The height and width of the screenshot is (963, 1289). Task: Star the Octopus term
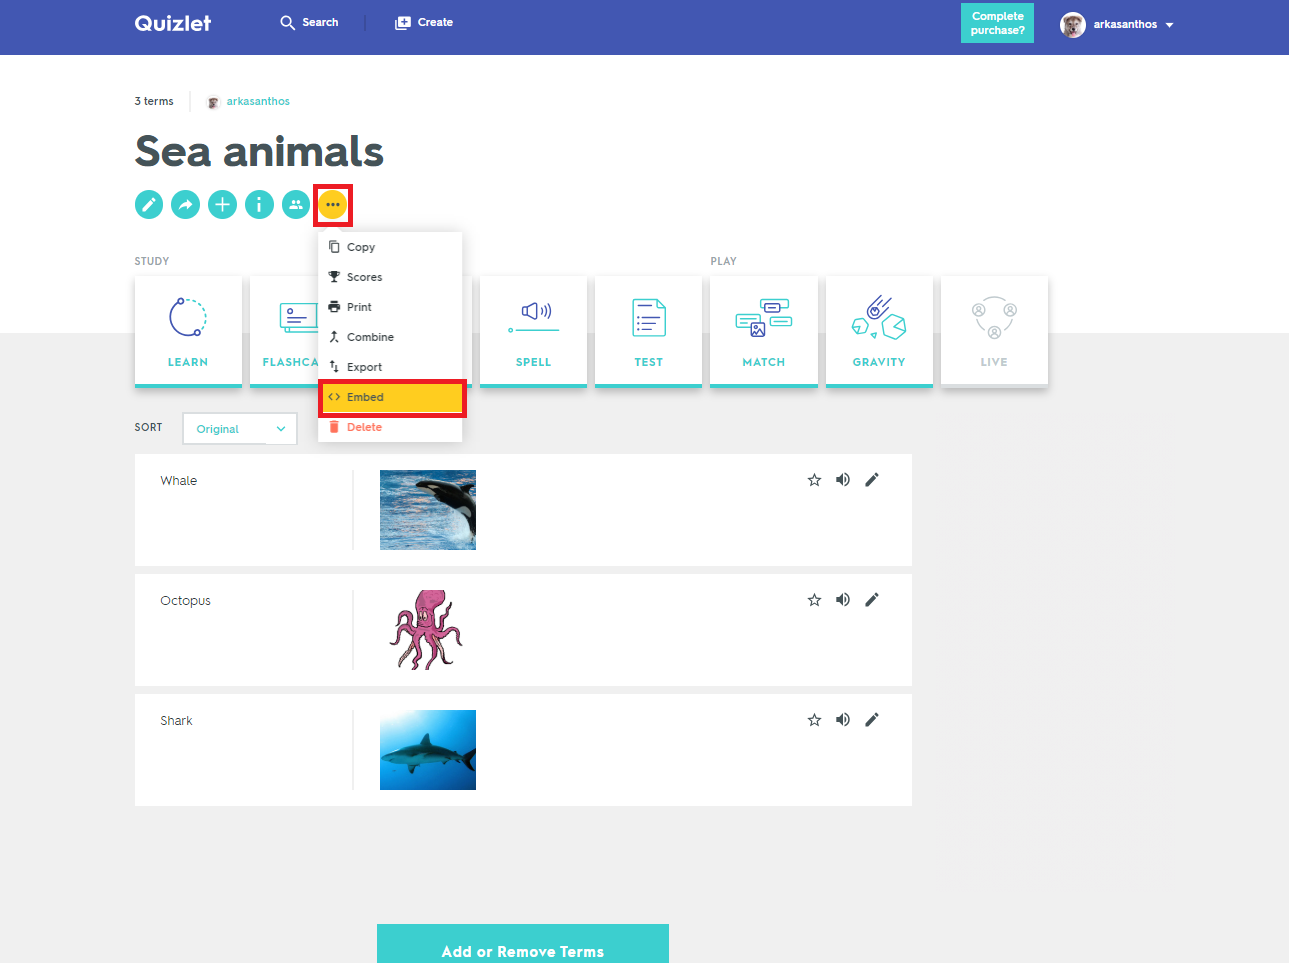(813, 599)
